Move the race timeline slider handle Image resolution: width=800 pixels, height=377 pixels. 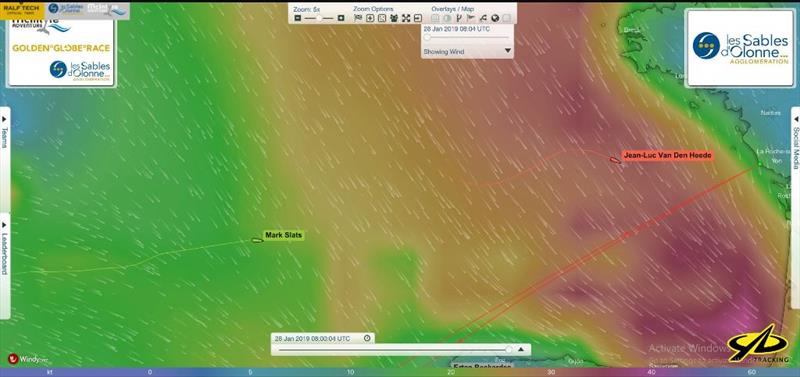[508, 349]
